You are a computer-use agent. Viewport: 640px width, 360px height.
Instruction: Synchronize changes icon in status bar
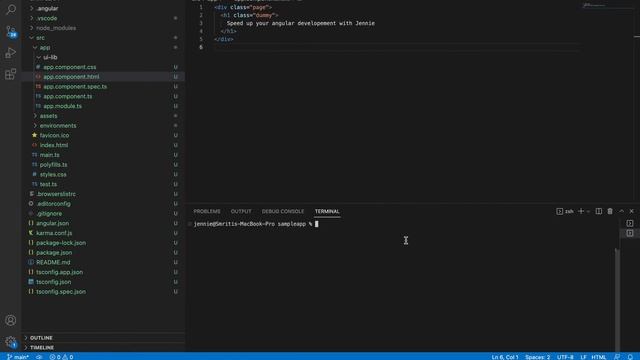(x=39, y=357)
